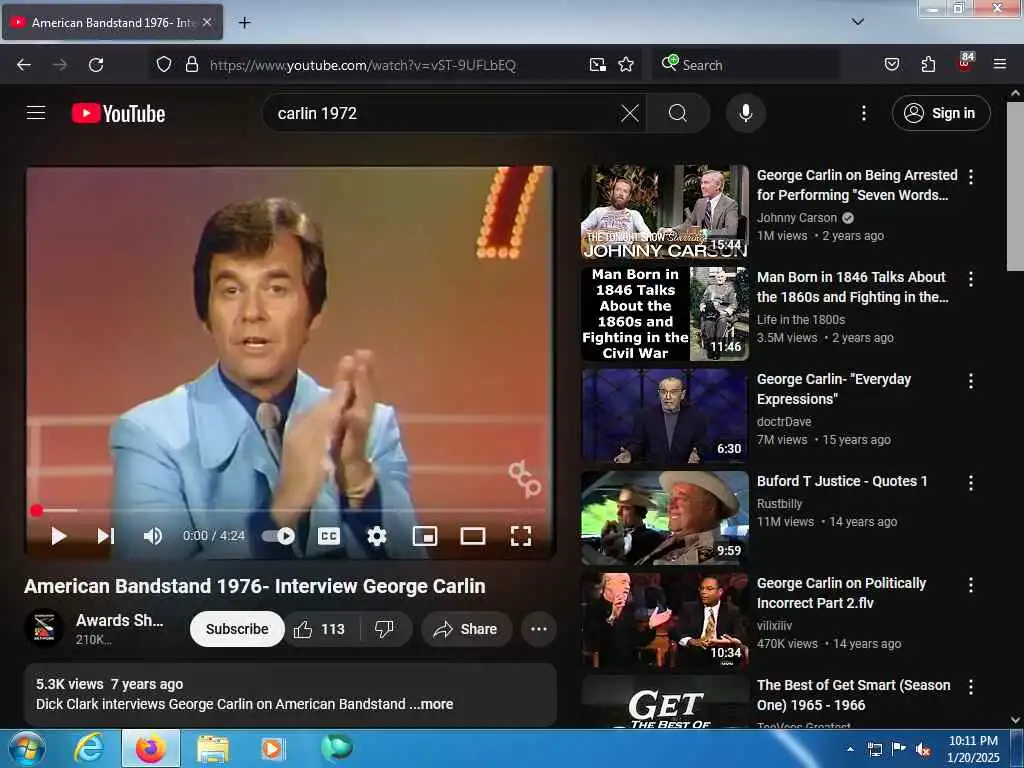Viewport: 1024px width, 768px height.
Task: Open options for Best of Get Smart
Action: point(971,687)
